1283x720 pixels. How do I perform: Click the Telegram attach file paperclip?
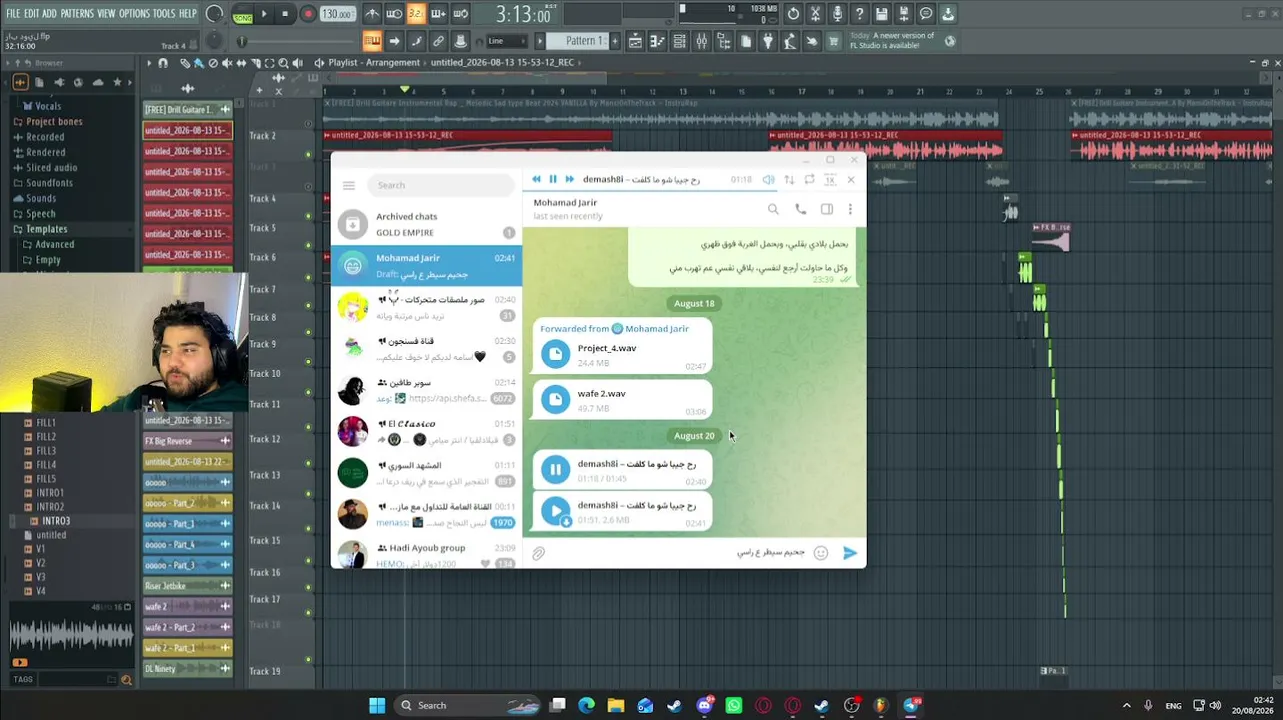(538, 553)
